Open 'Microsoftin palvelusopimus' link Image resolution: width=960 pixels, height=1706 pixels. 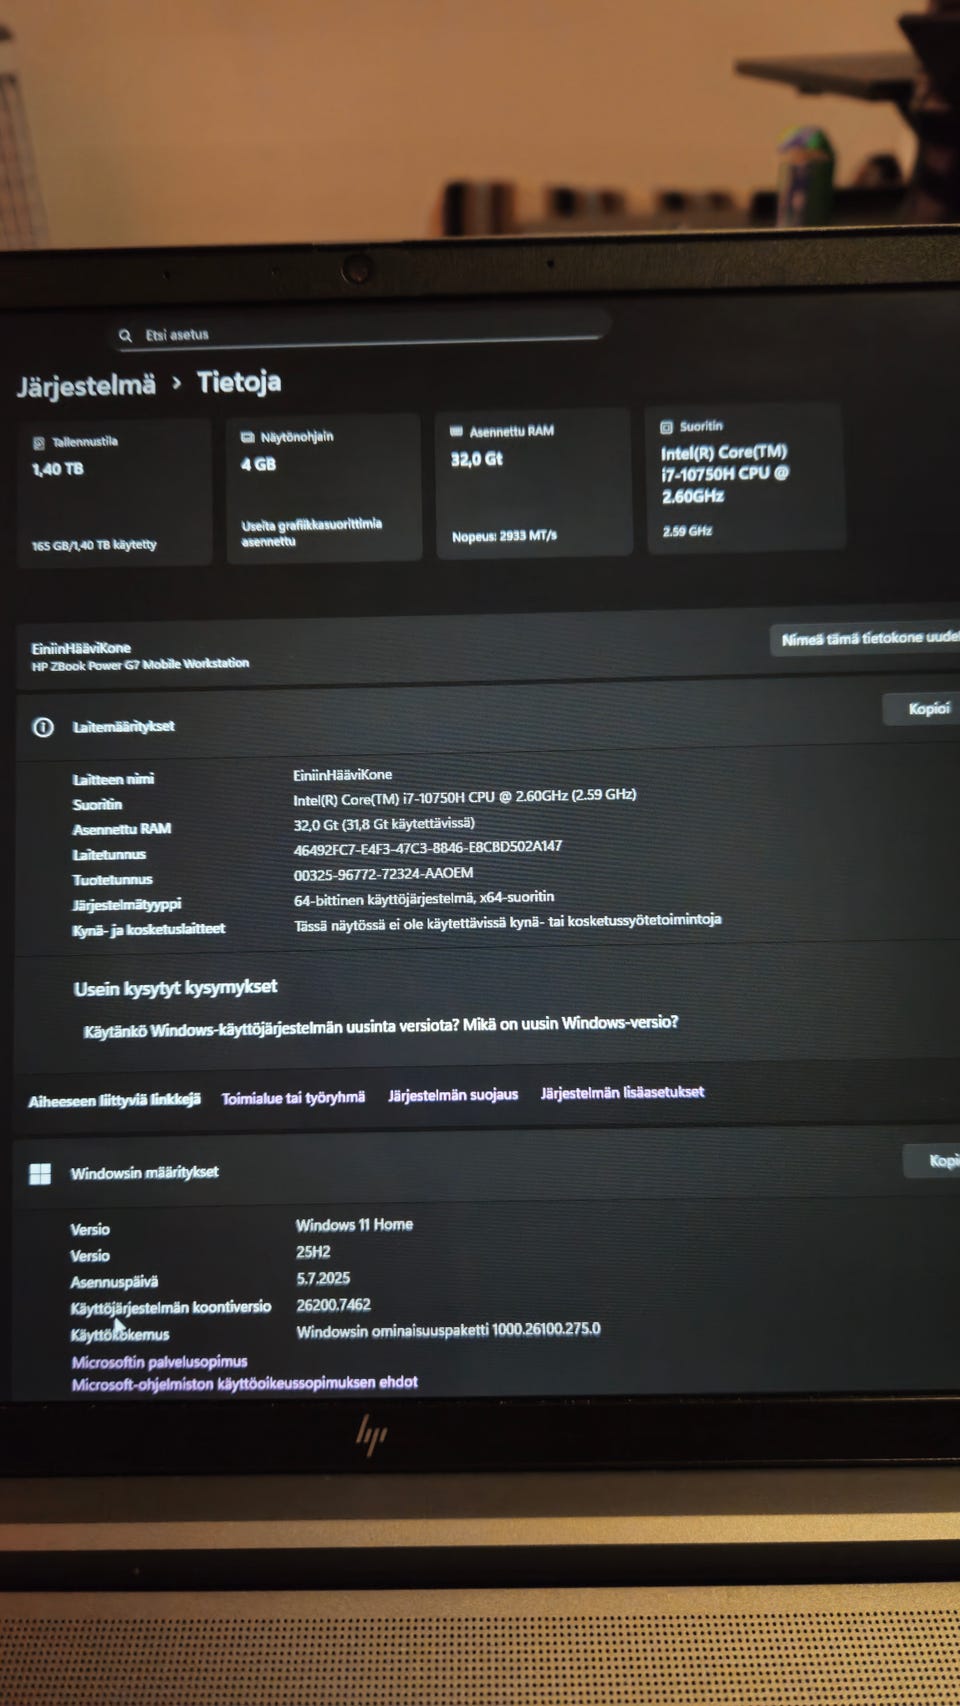click(159, 1361)
